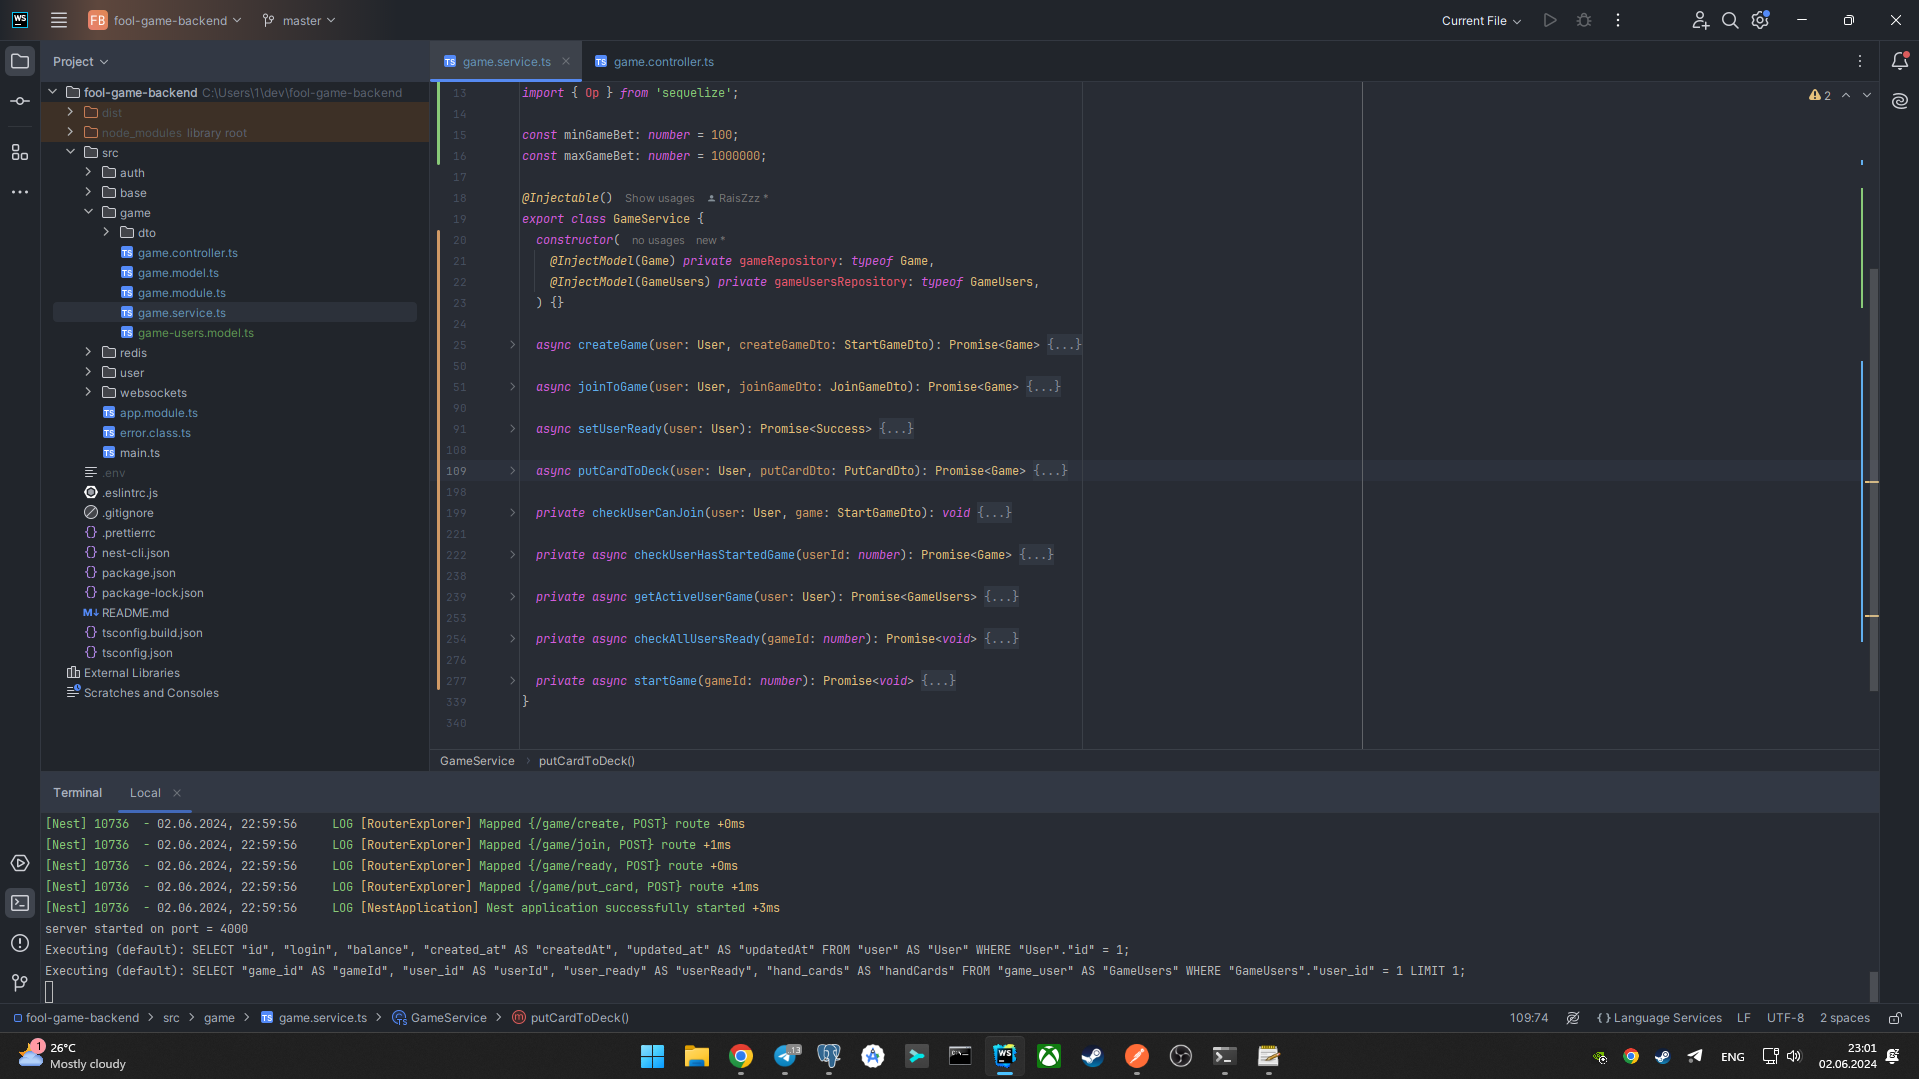Open the Notifications bell
Viewport: 1919px width, 1079px height.
click(x=1900, y=61)
